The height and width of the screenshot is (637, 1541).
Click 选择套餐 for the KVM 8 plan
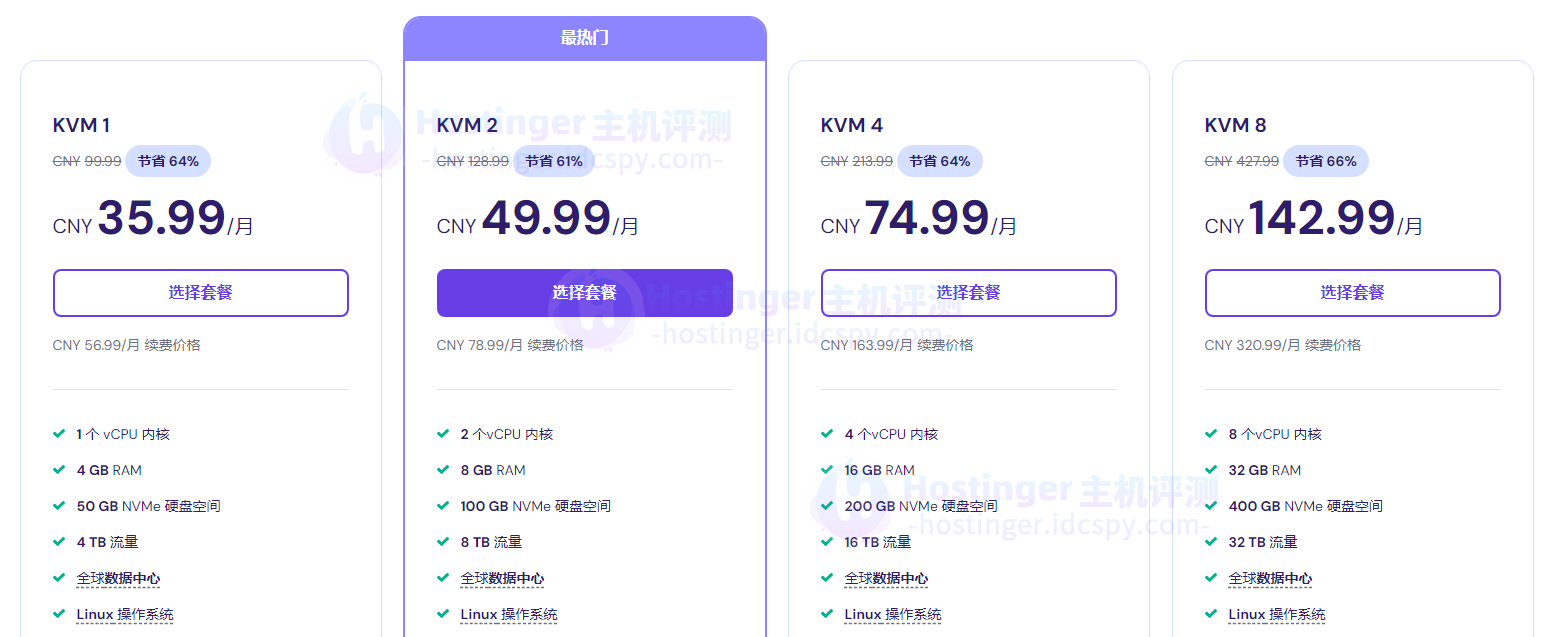pyautogui.click(x=1352, y=292)
